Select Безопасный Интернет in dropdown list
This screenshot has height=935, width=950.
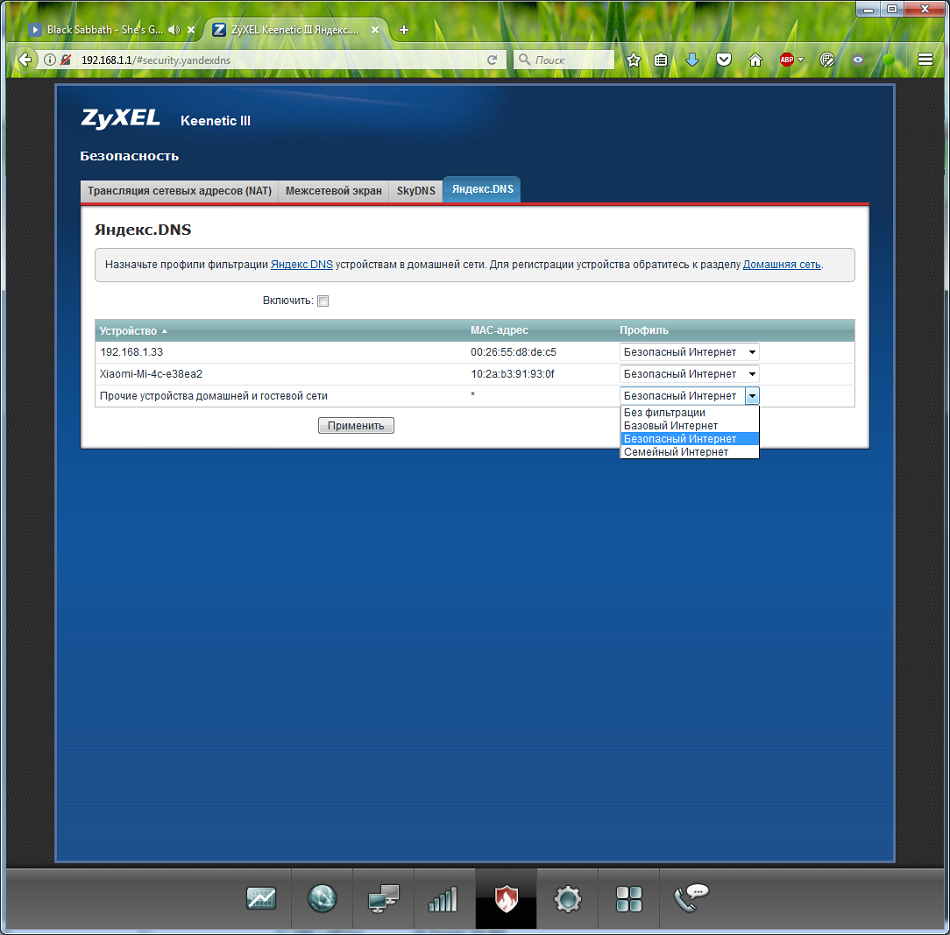pyautogui.click(x=689, y=439)
